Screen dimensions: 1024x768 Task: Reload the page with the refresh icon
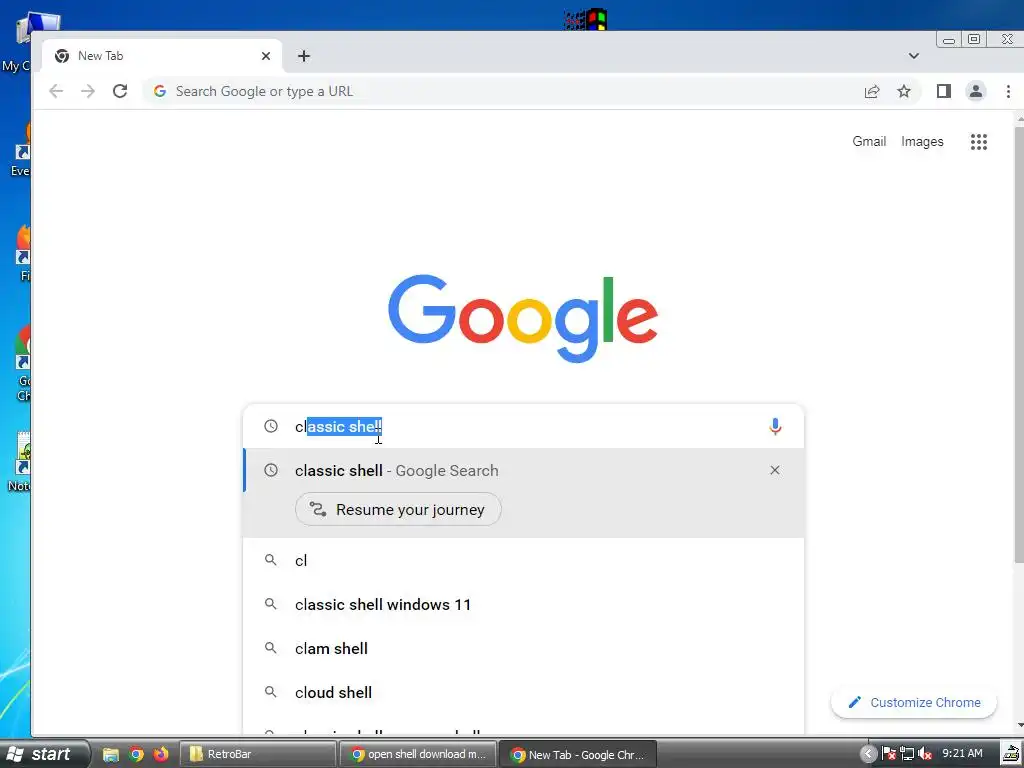coord(120,91)
